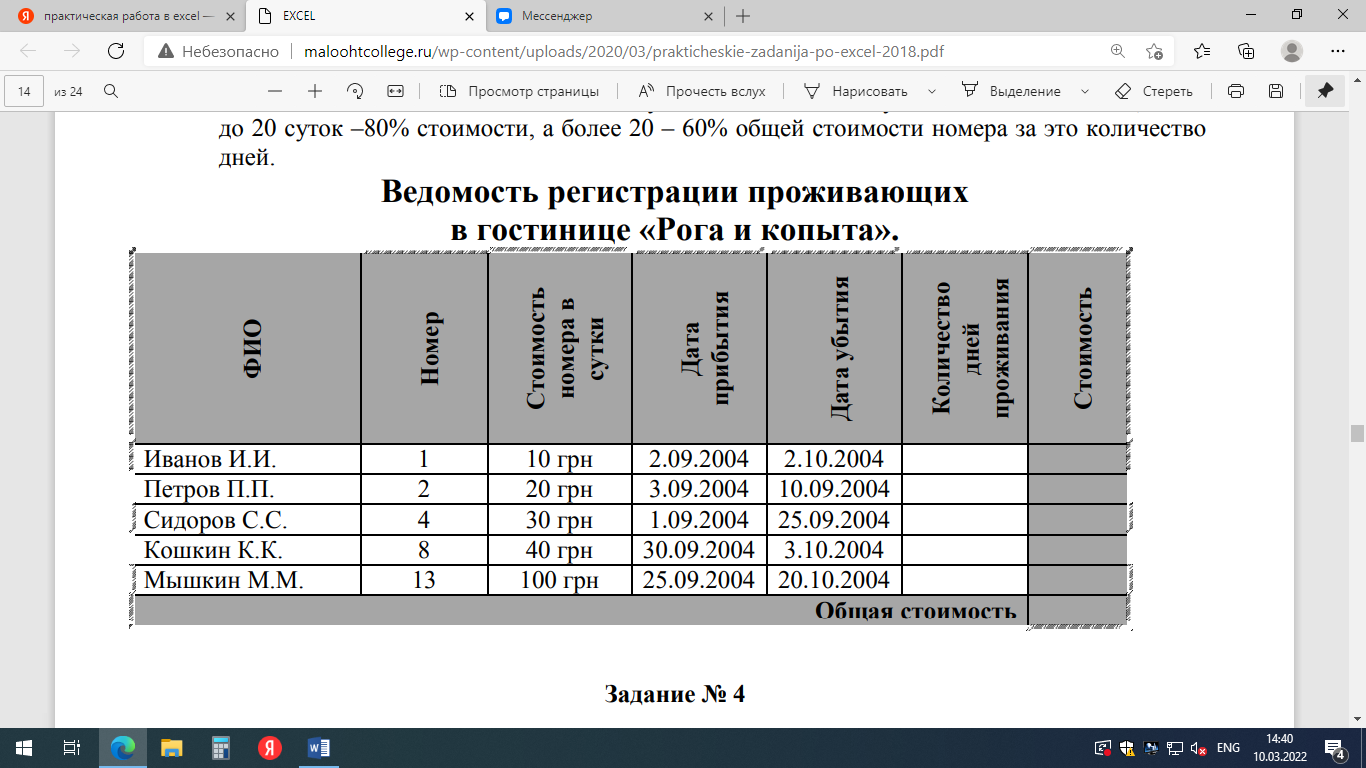This screenshot has height=768, width=1366.
Task: Switch the ENG input language
Action: click(1228, 748)
